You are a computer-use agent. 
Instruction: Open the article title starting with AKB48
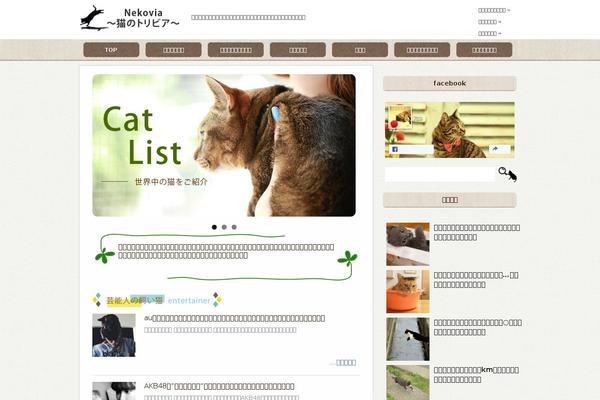[219, 386]
